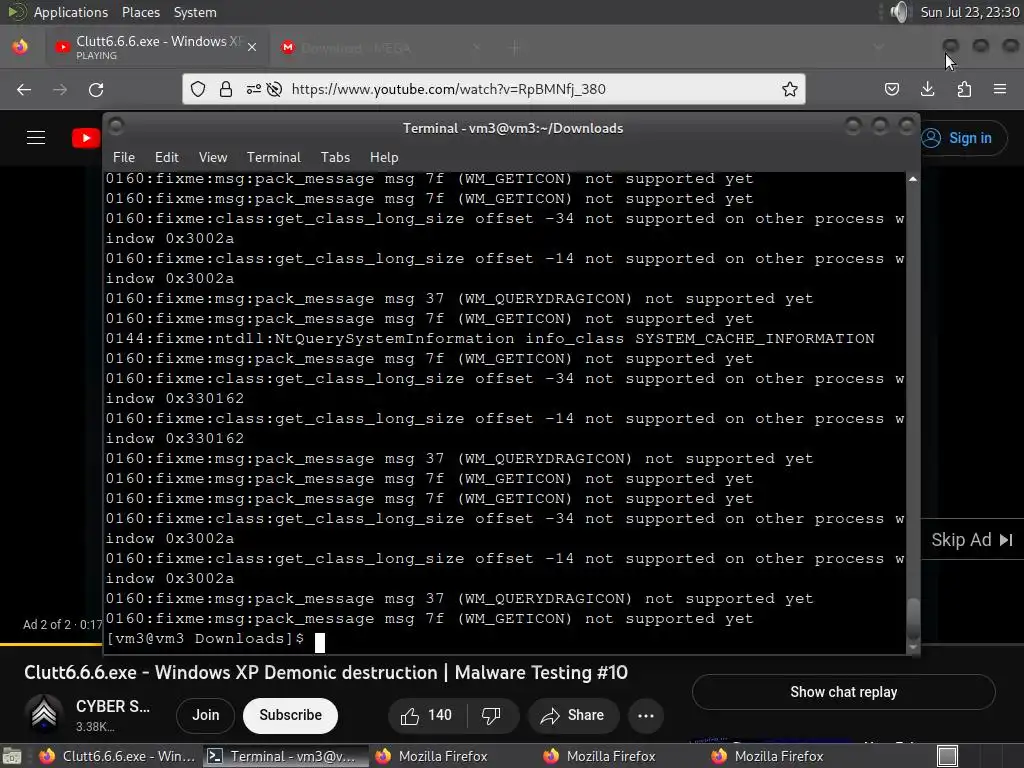
Task: Click the 'Ad 2 of 2' label
Action: point(47,624)
